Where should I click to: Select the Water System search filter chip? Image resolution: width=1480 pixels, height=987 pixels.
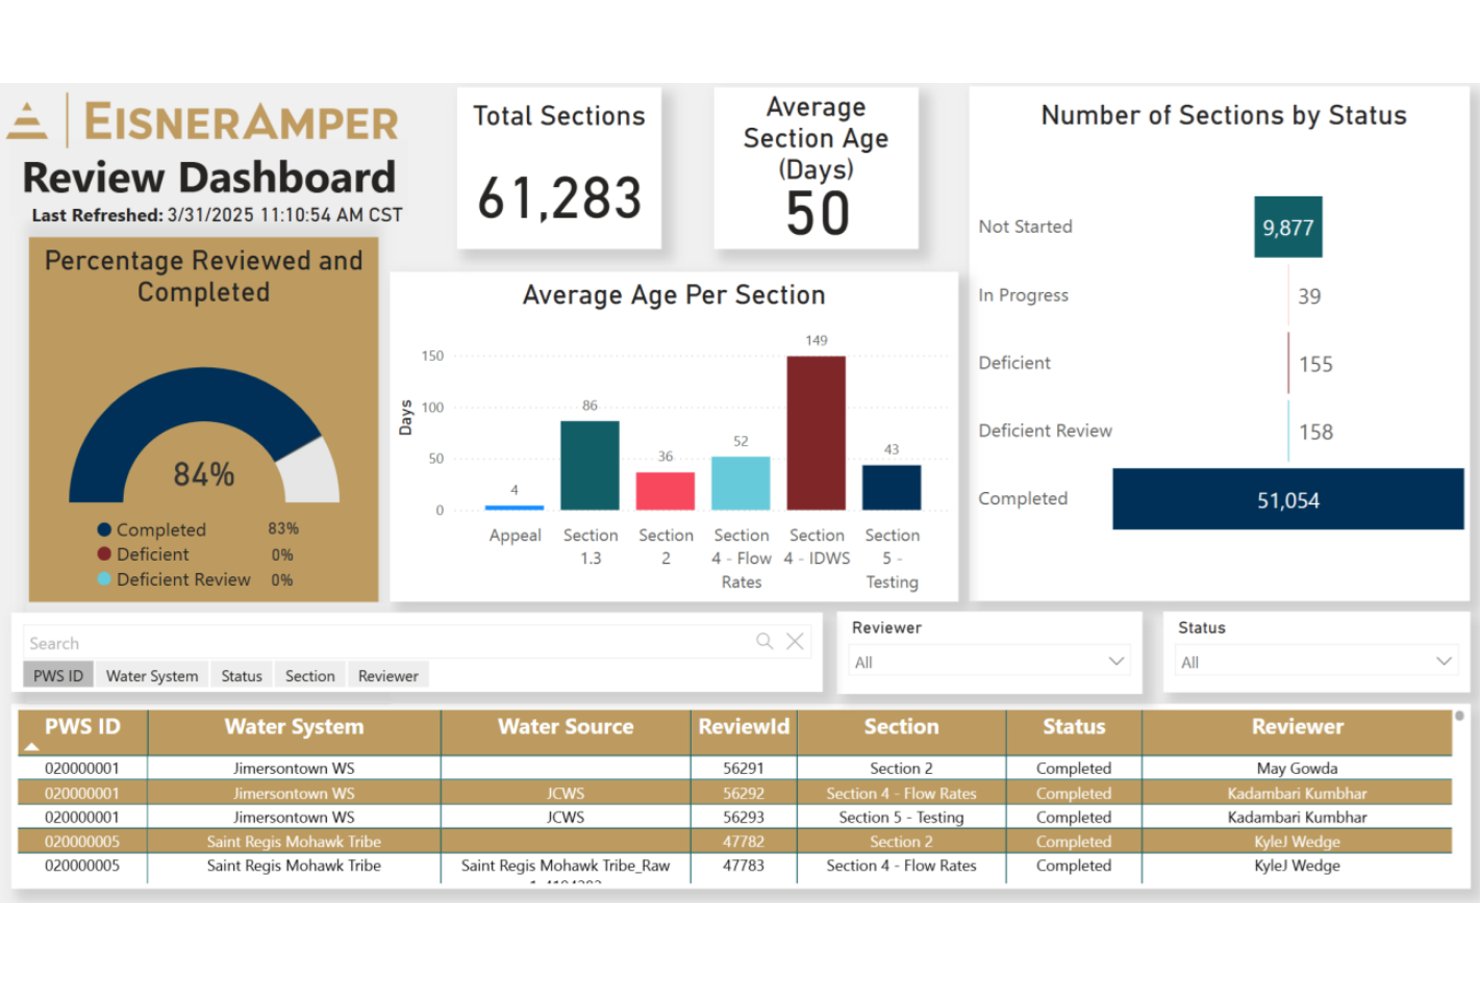pos(152,676)
